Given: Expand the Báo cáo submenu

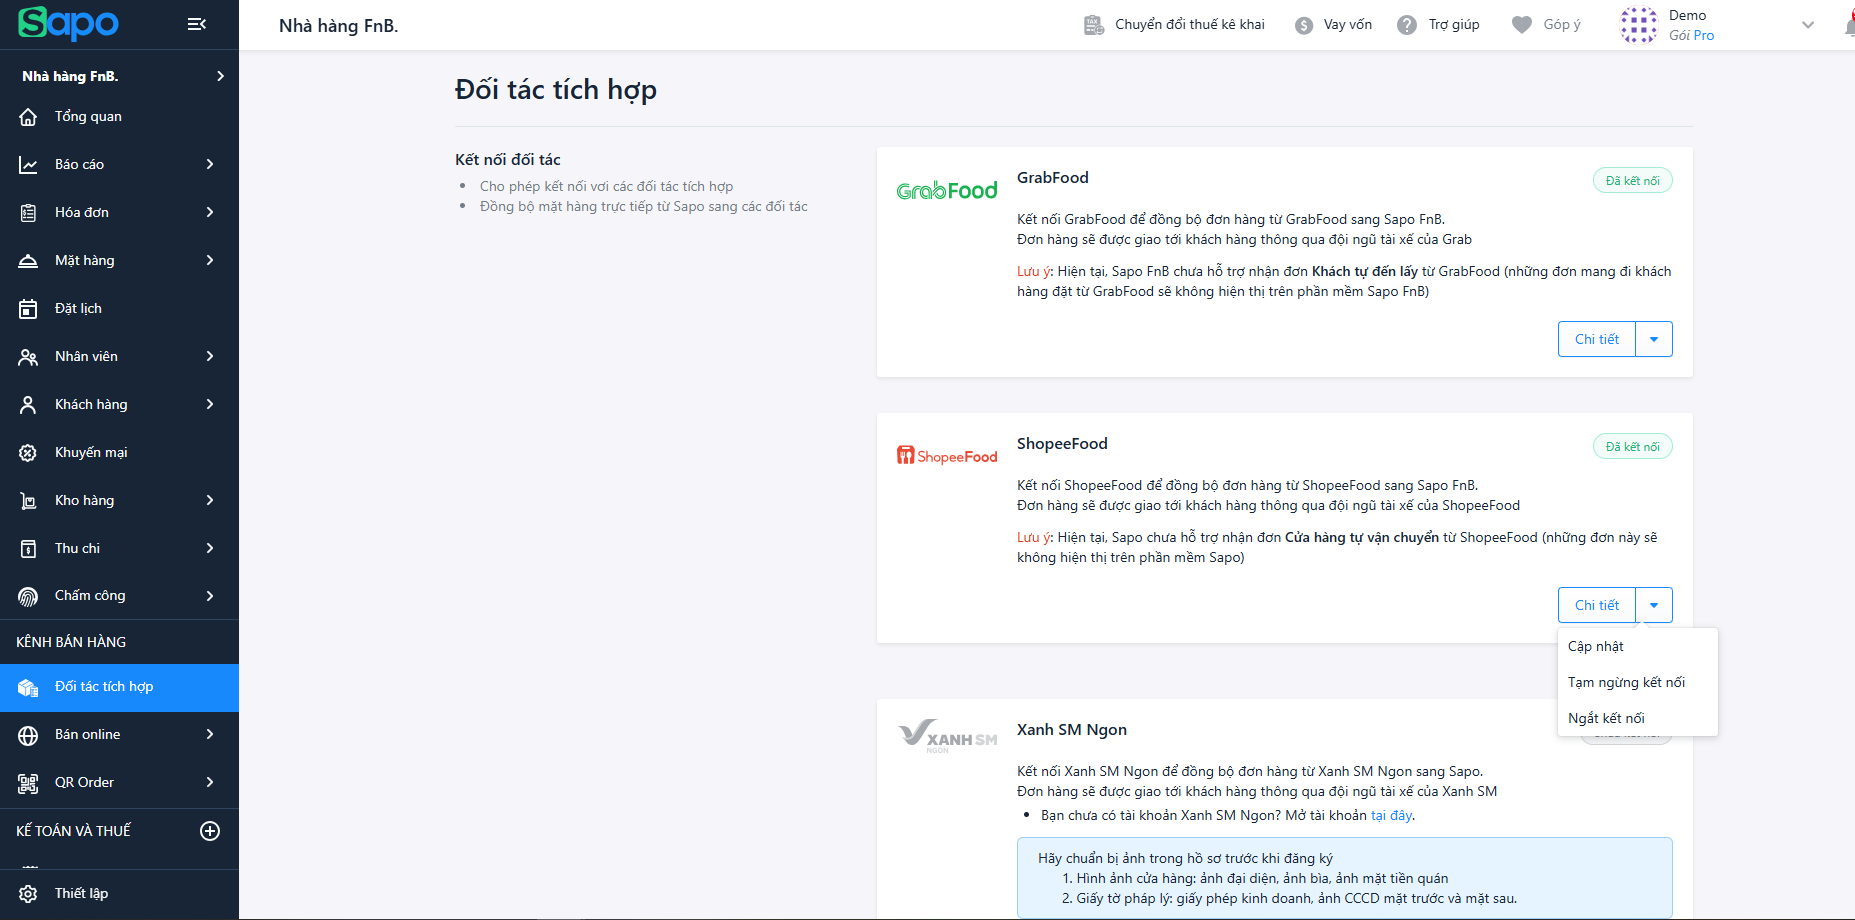Looking at the screenshot, I should 210,164.
